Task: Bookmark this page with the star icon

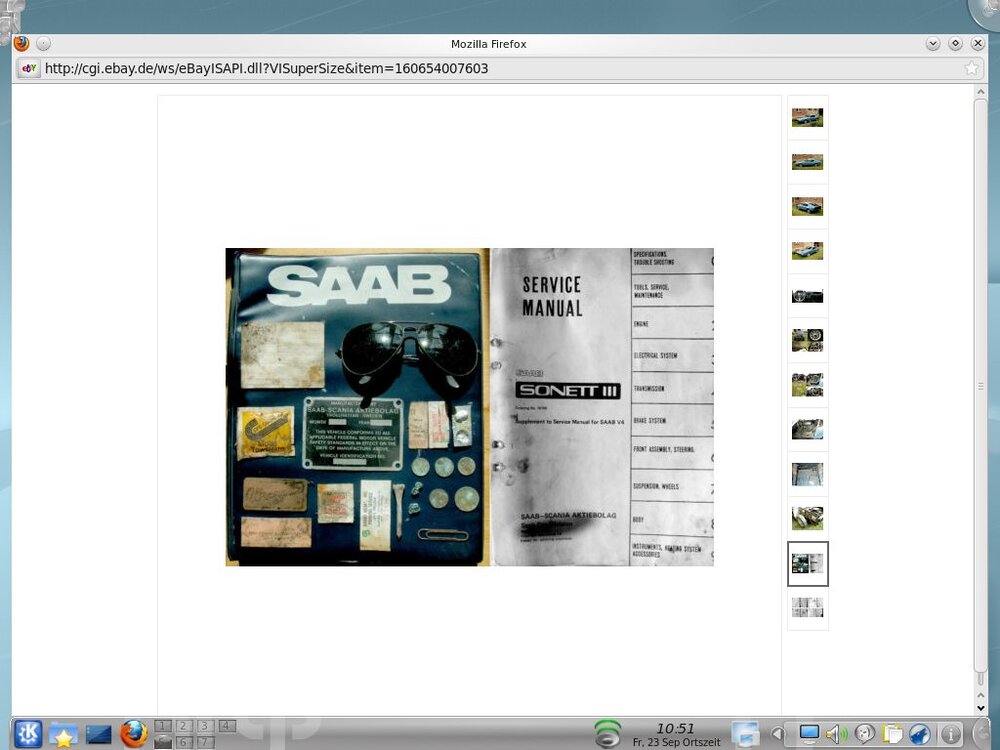Action: coord(971,68)
